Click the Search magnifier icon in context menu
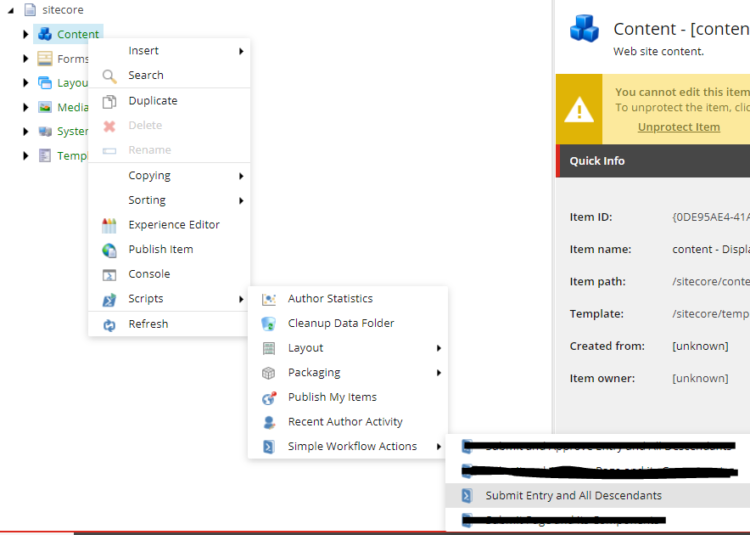The height and width of the screenshot is (535, 750). 109,76
